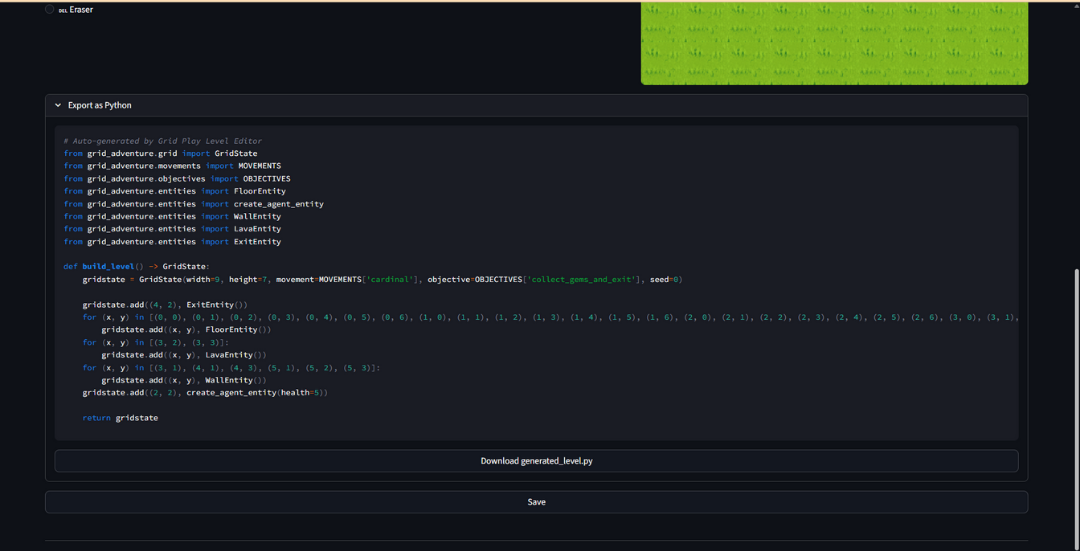Image resolution: width=1080 pixels, height=551 pixels.
Task: Click the 'import MOVEMENTS' line
Action: (172, 166)
